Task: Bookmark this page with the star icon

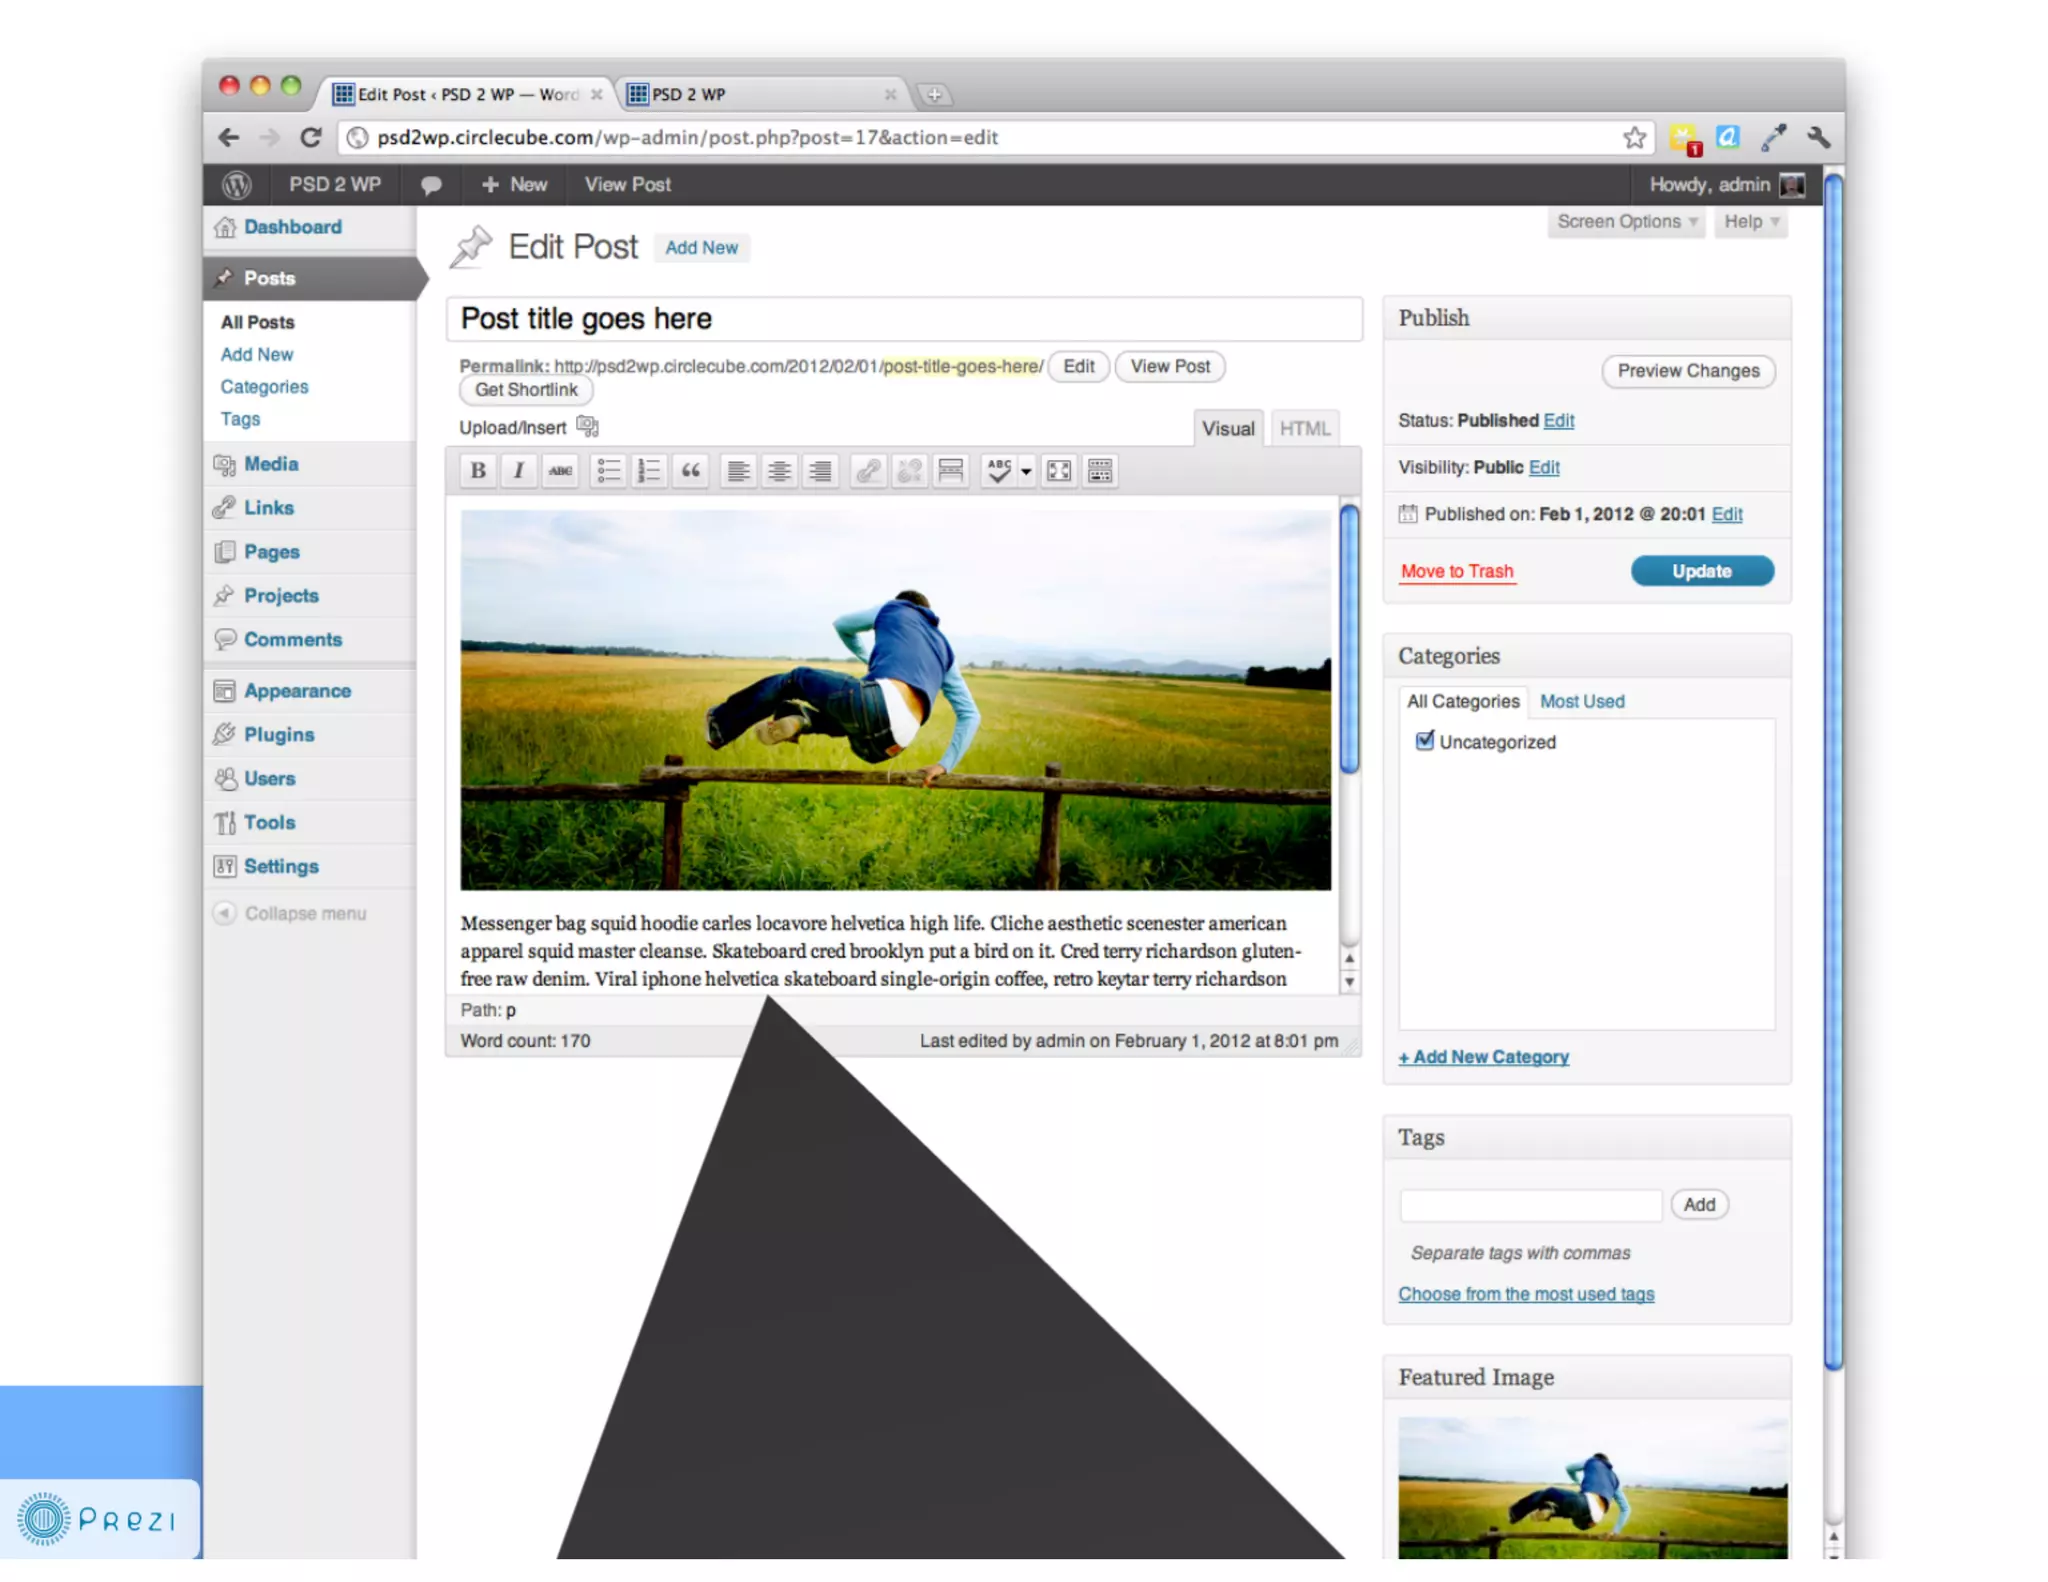Action: pyautogui.click(x=1634, y=137)
